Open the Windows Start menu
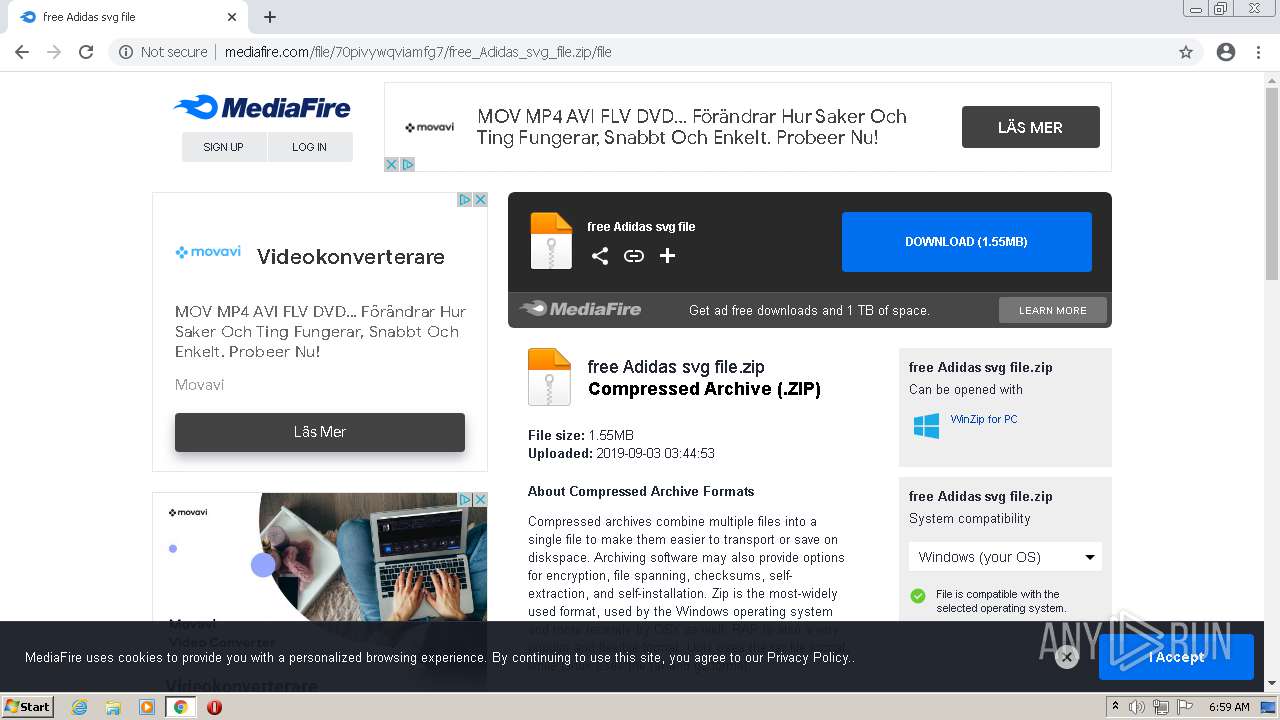1280x720 pixels. click(x=28, y=707)
